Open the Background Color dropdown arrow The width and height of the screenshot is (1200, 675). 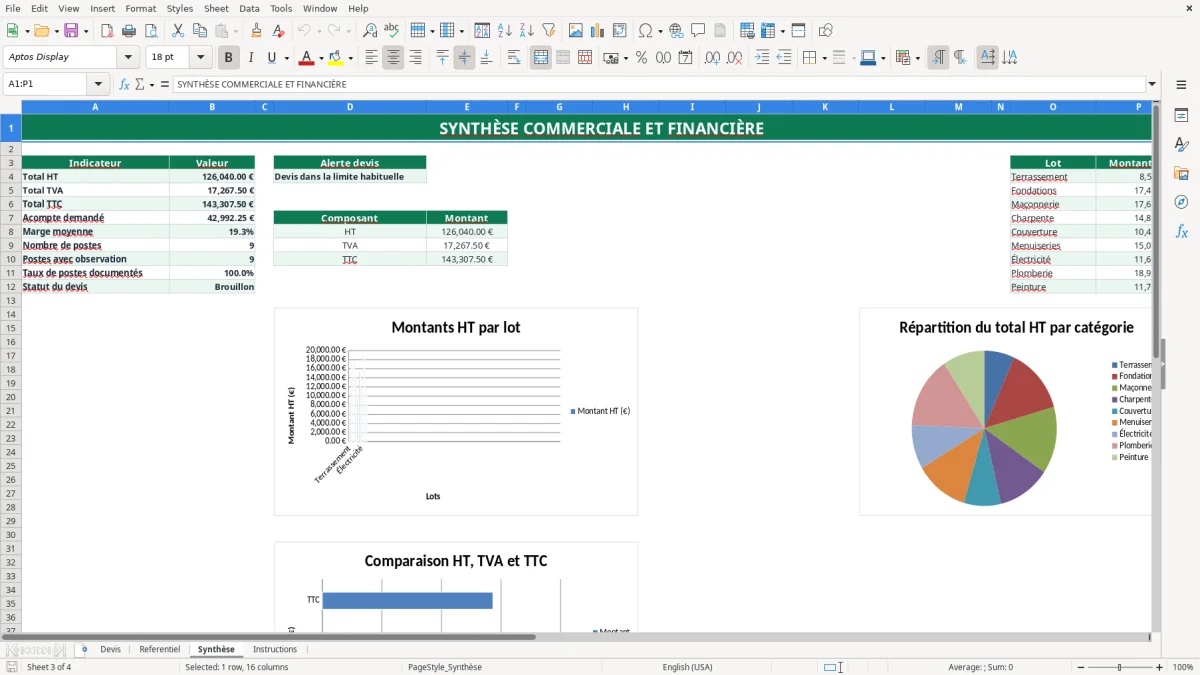click(350, 58)
